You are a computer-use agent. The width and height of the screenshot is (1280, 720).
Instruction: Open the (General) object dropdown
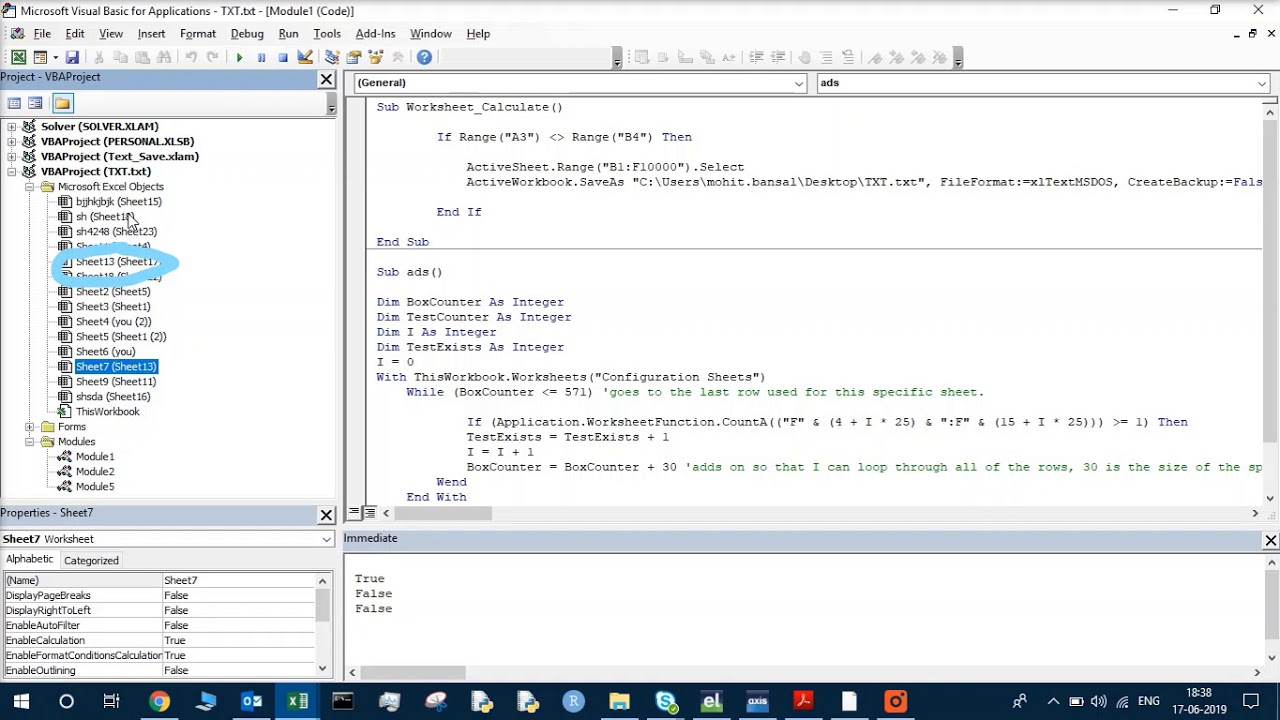point(800,83)
